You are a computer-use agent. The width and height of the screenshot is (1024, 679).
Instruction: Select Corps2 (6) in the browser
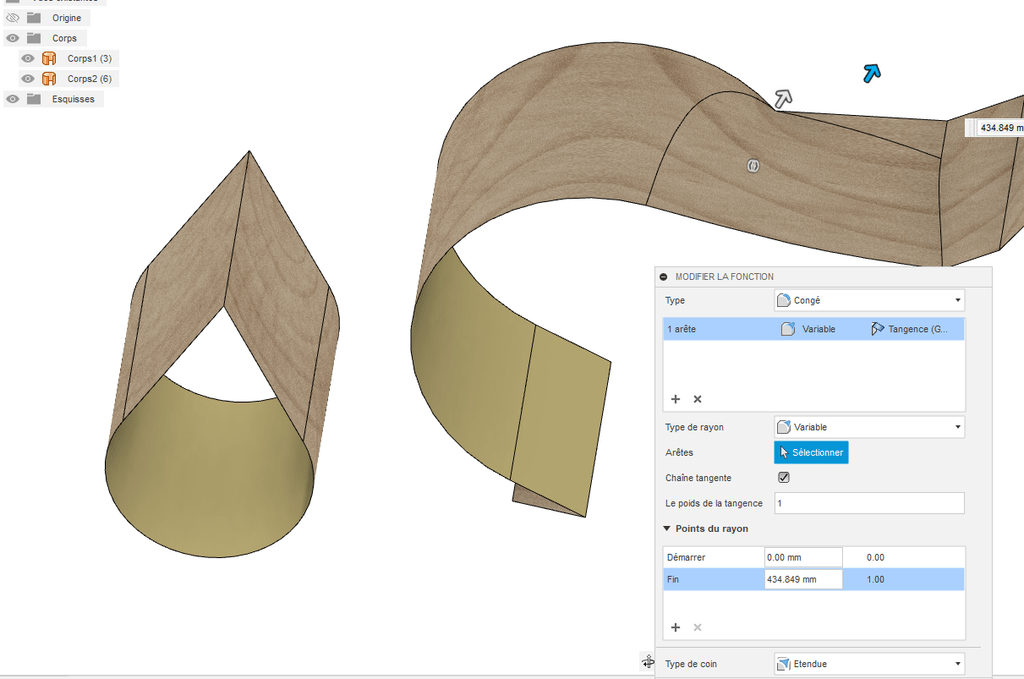(x=89, y=78)
